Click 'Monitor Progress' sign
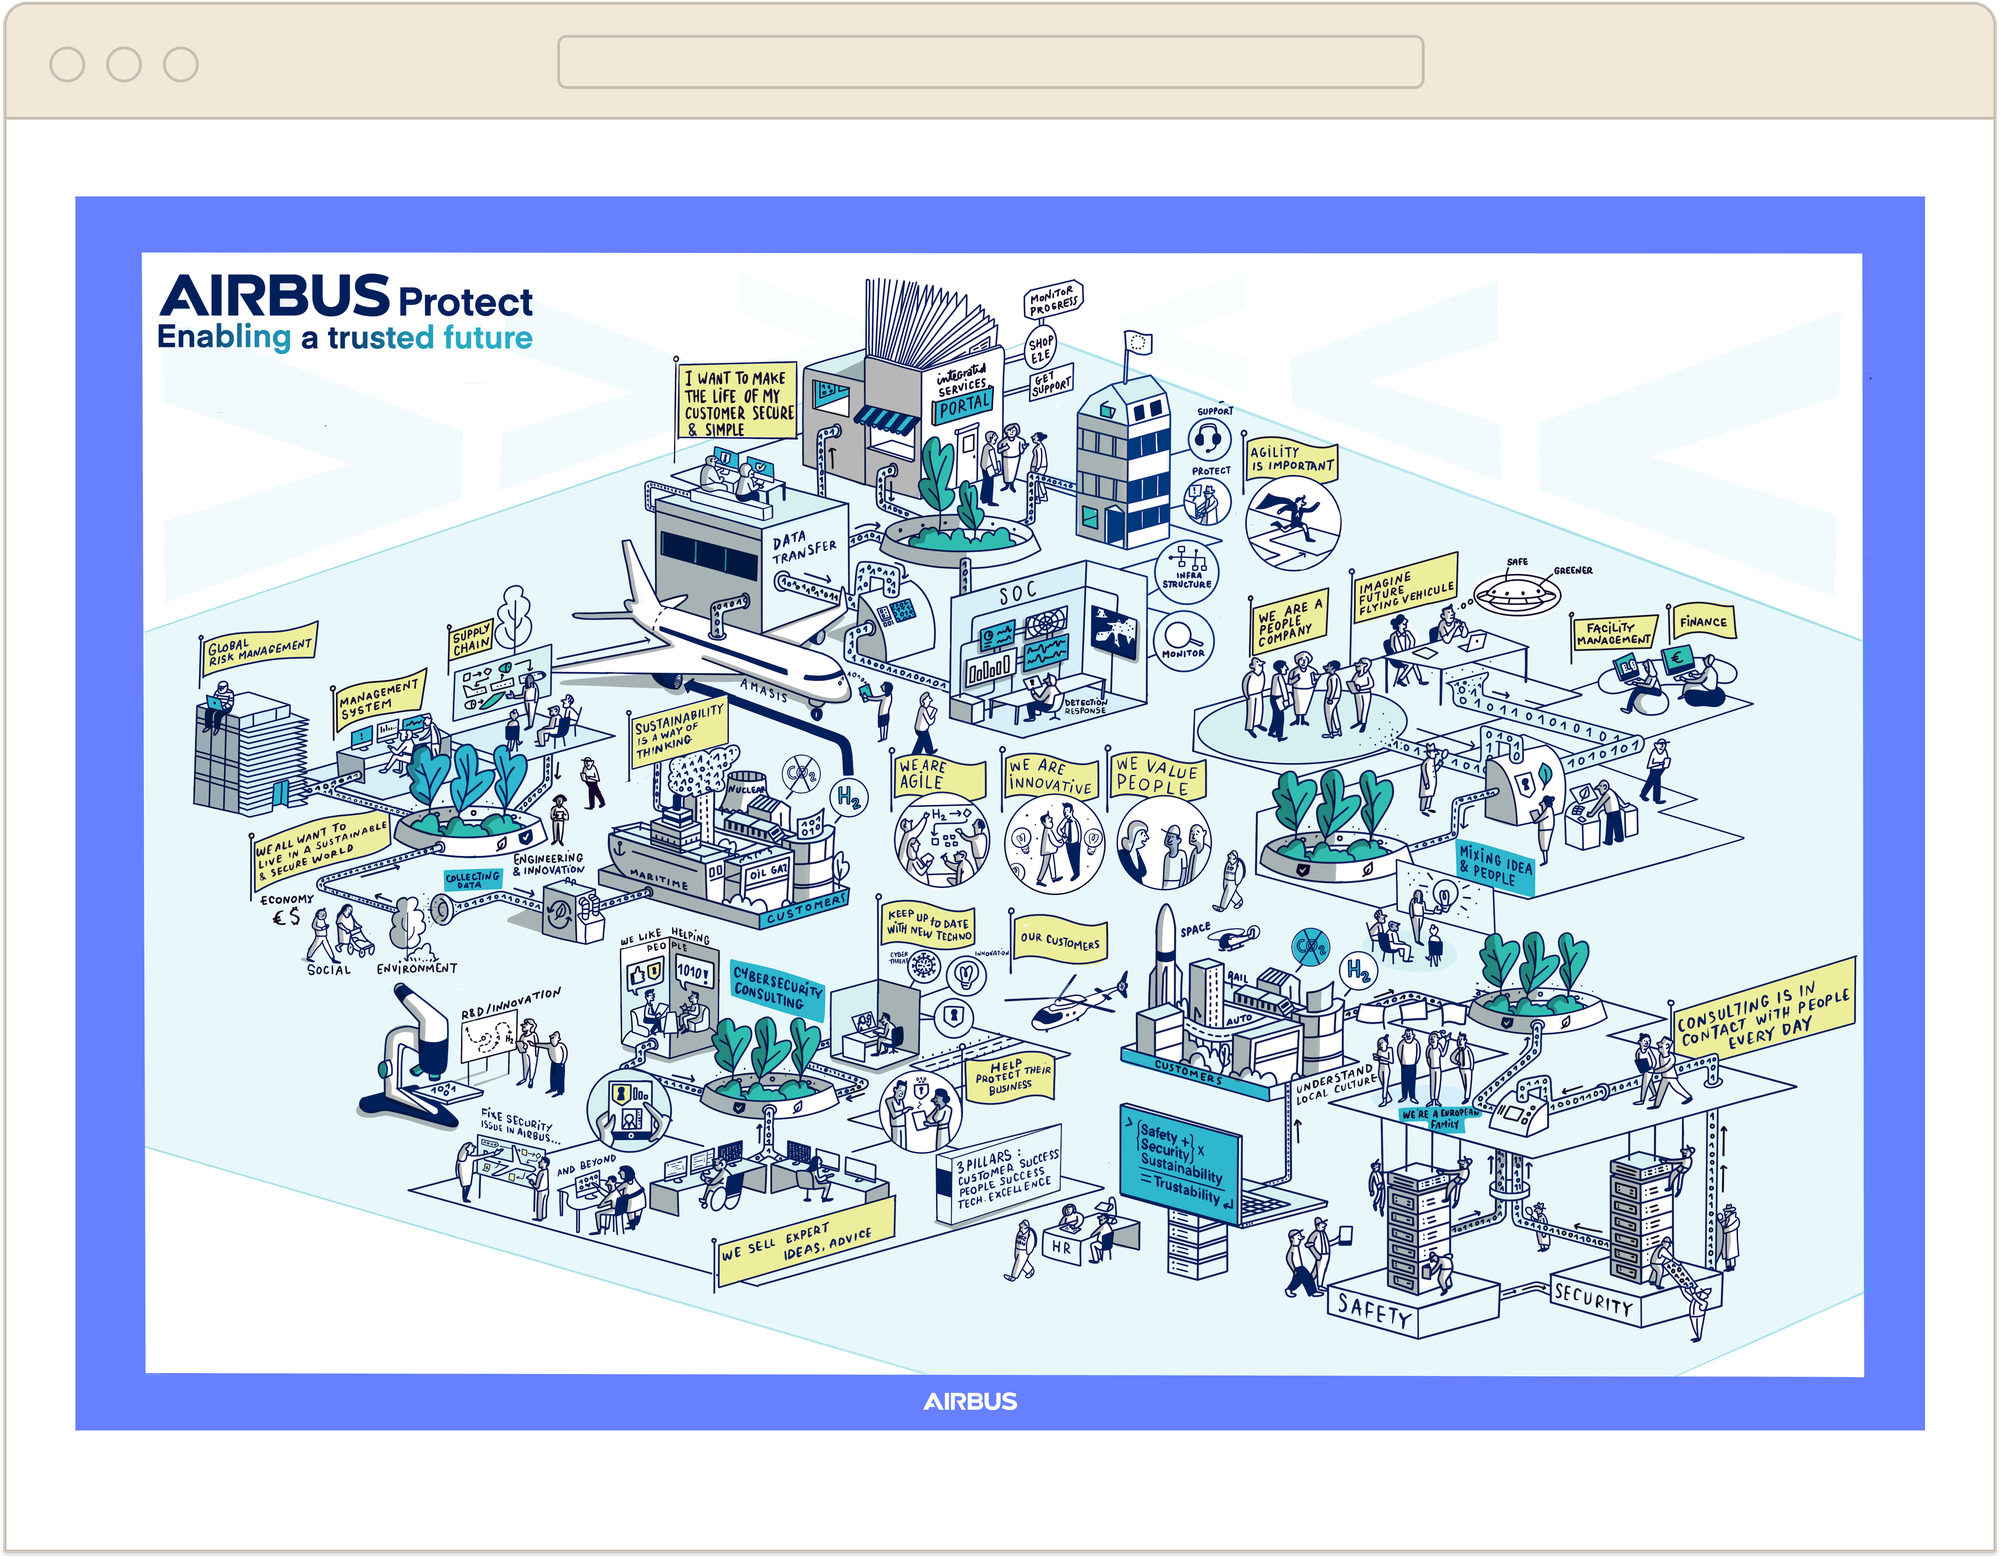The image size is (2000, 1558). click(x=1054, y=299)
